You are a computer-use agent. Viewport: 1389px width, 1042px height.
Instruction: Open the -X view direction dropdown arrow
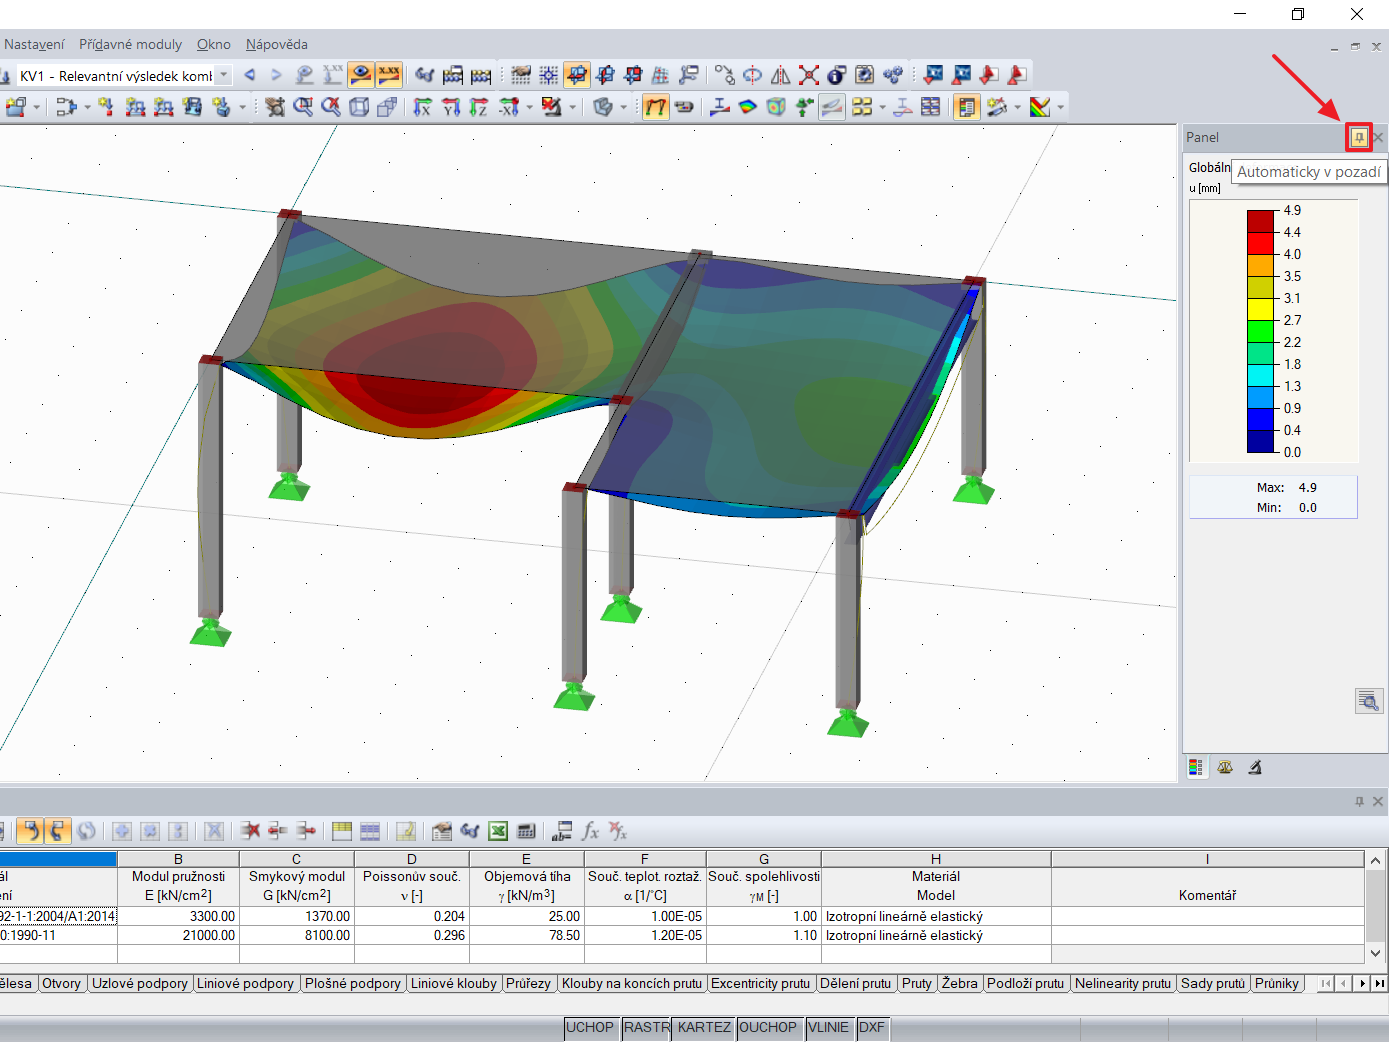[x=530, y=108]
